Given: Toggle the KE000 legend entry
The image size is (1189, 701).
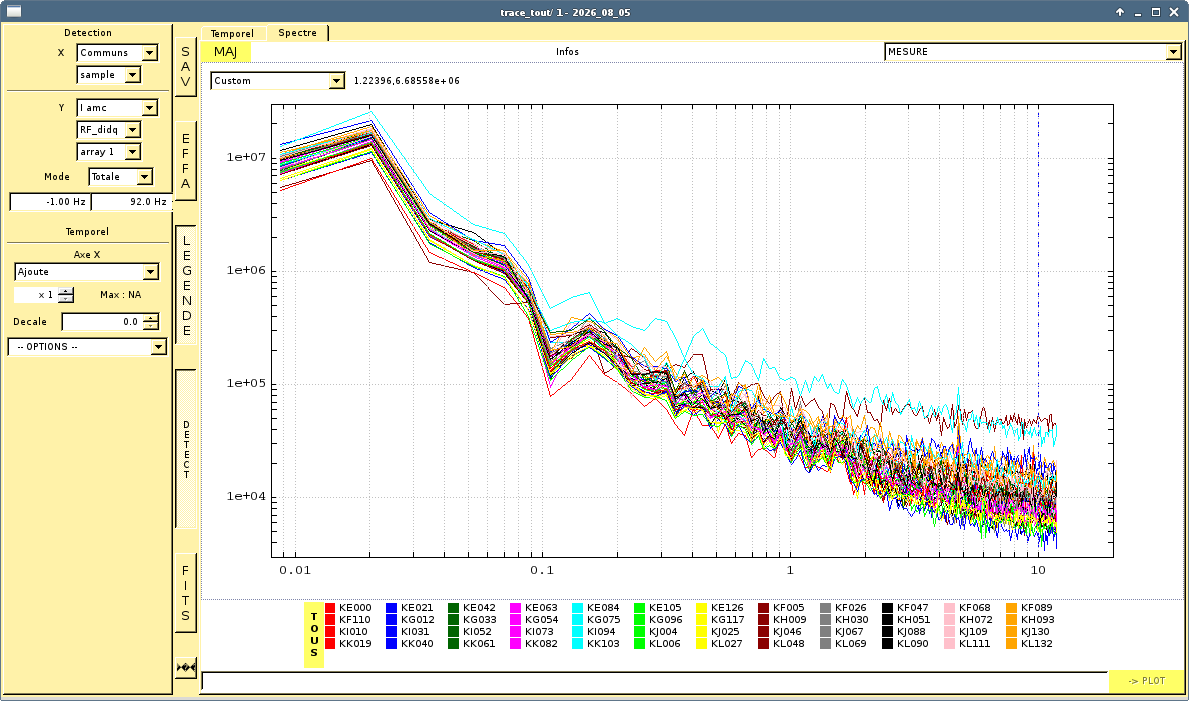Looking at the screenshot, I should [x=348, y=608].
